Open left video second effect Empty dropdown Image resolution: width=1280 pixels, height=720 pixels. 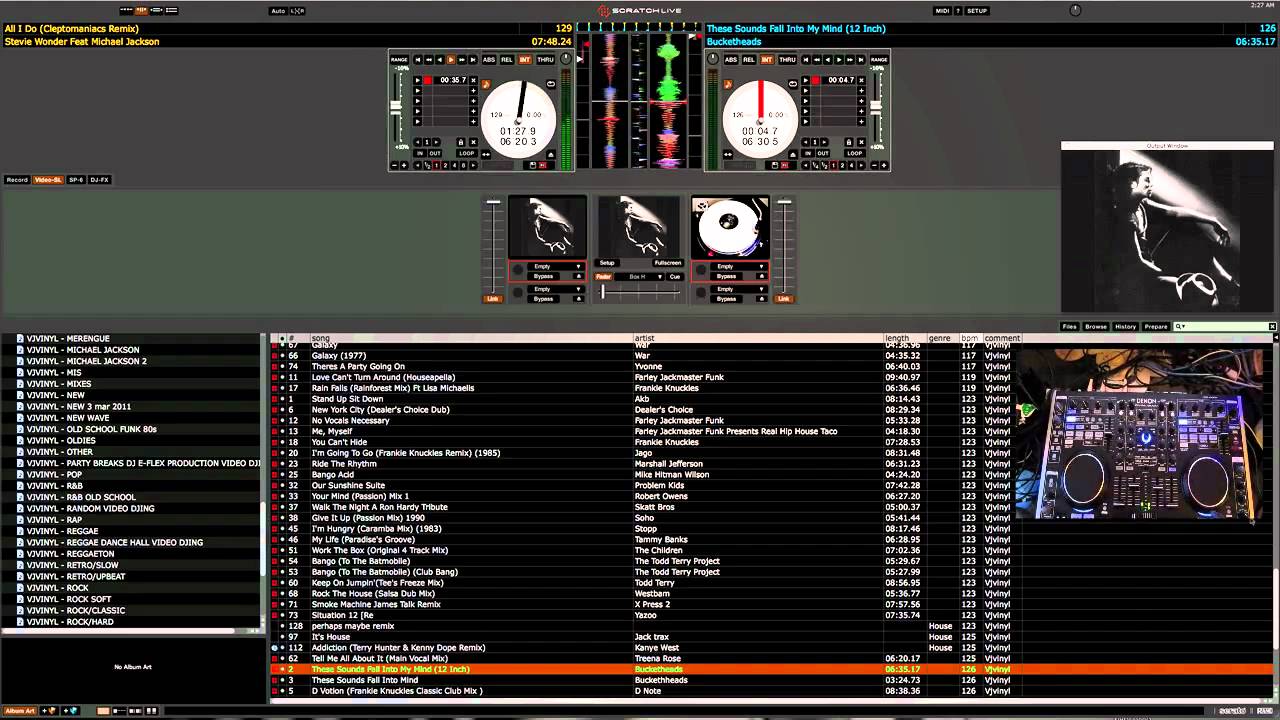(556, 289)
